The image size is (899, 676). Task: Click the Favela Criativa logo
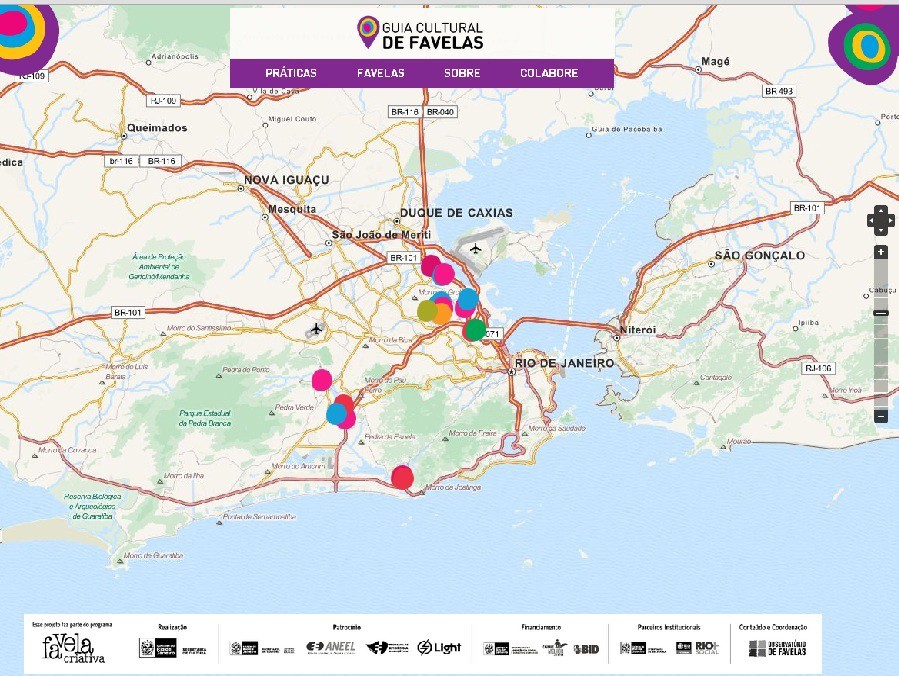coord(73,648)
